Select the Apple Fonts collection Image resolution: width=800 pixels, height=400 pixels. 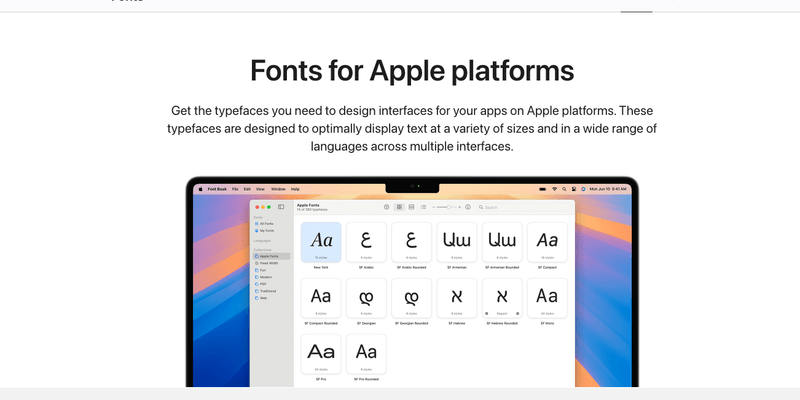(272, 256)
